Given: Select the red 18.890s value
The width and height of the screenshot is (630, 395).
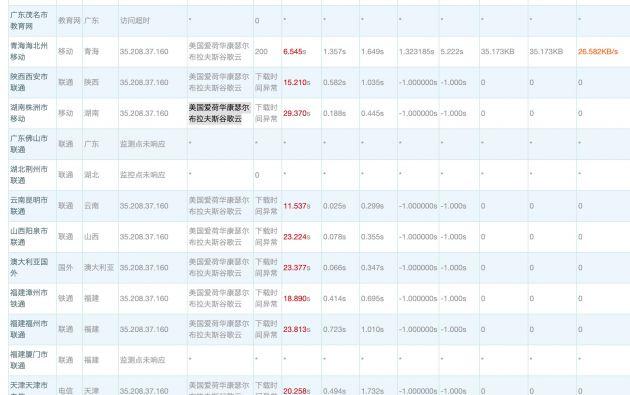Looking at the screenshot, I should pos(297,299).
